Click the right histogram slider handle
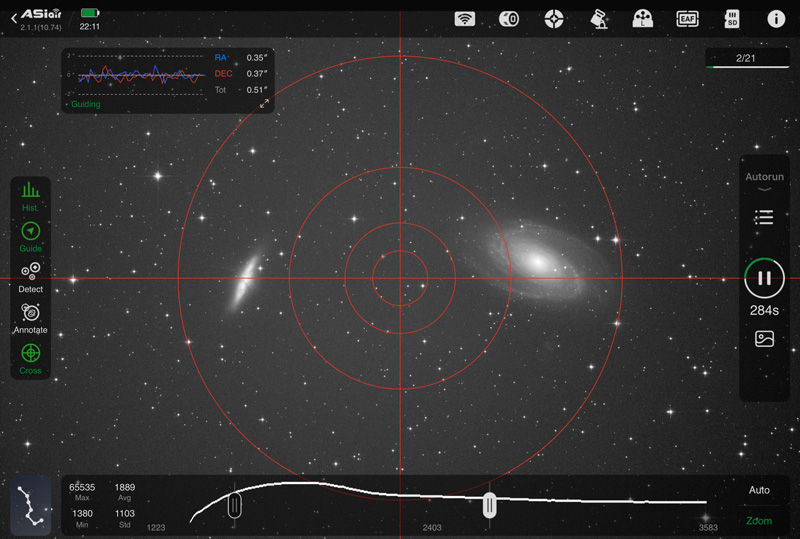 coord(489,505)
